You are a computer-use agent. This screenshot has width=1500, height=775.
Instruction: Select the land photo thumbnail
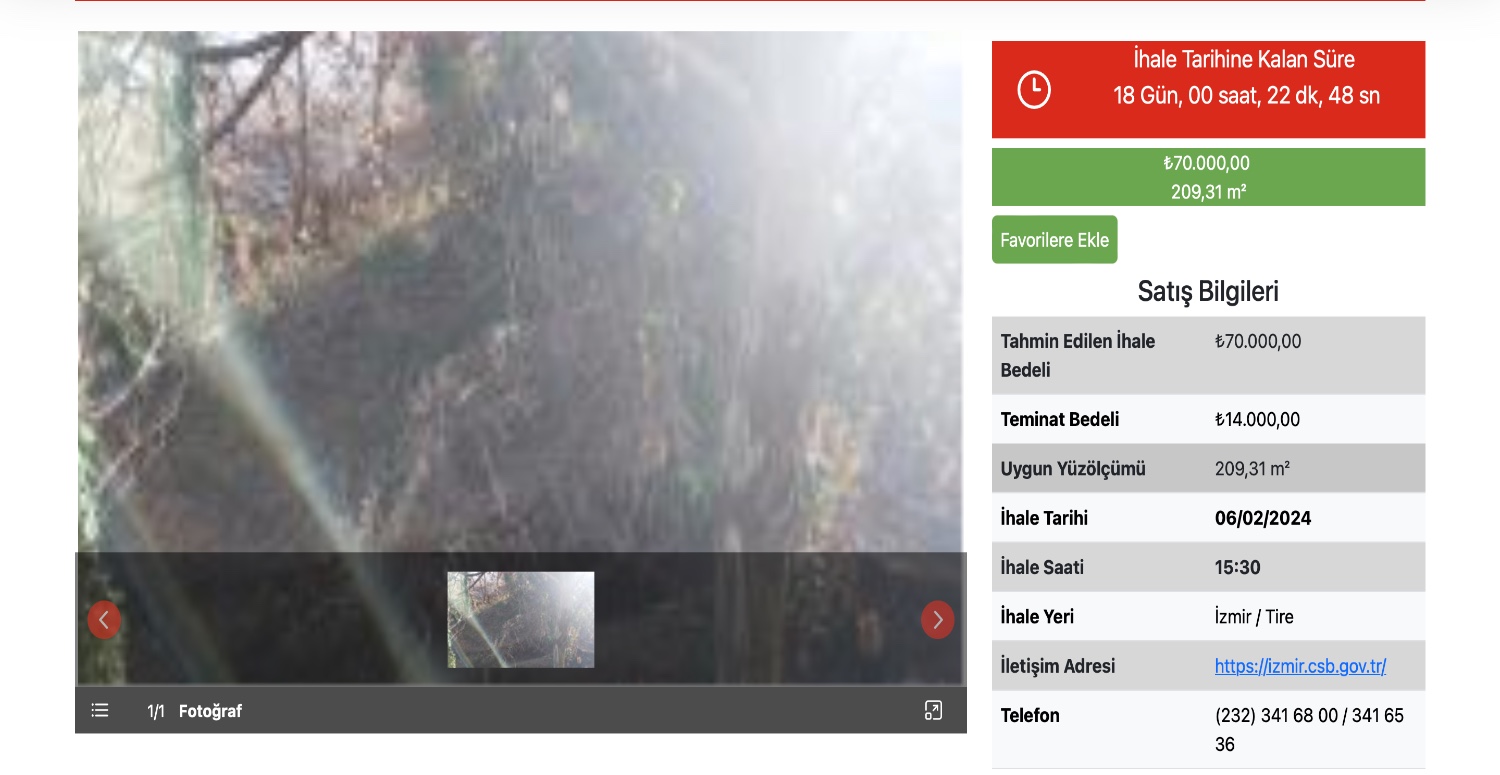pyautogui.click(x=521, y=620)
